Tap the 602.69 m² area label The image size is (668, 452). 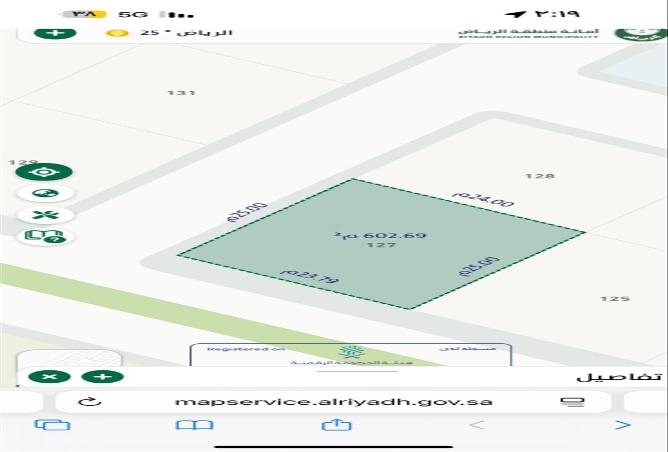[x=380, y=236]
